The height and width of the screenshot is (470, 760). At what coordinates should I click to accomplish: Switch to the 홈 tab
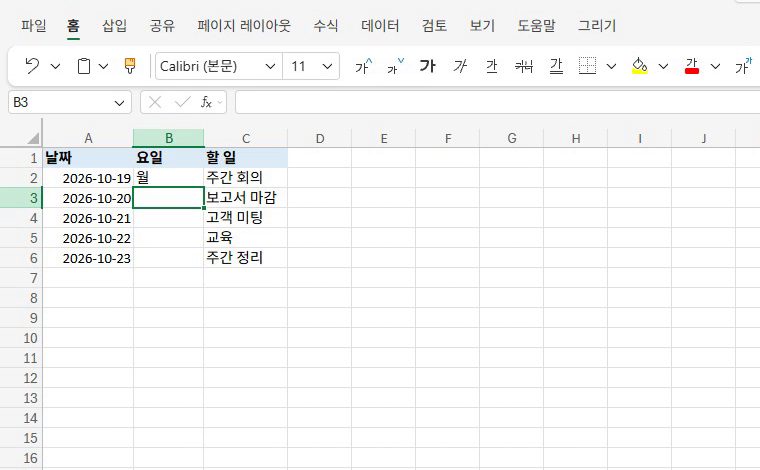pyautogui.click(x=73, y=25)
